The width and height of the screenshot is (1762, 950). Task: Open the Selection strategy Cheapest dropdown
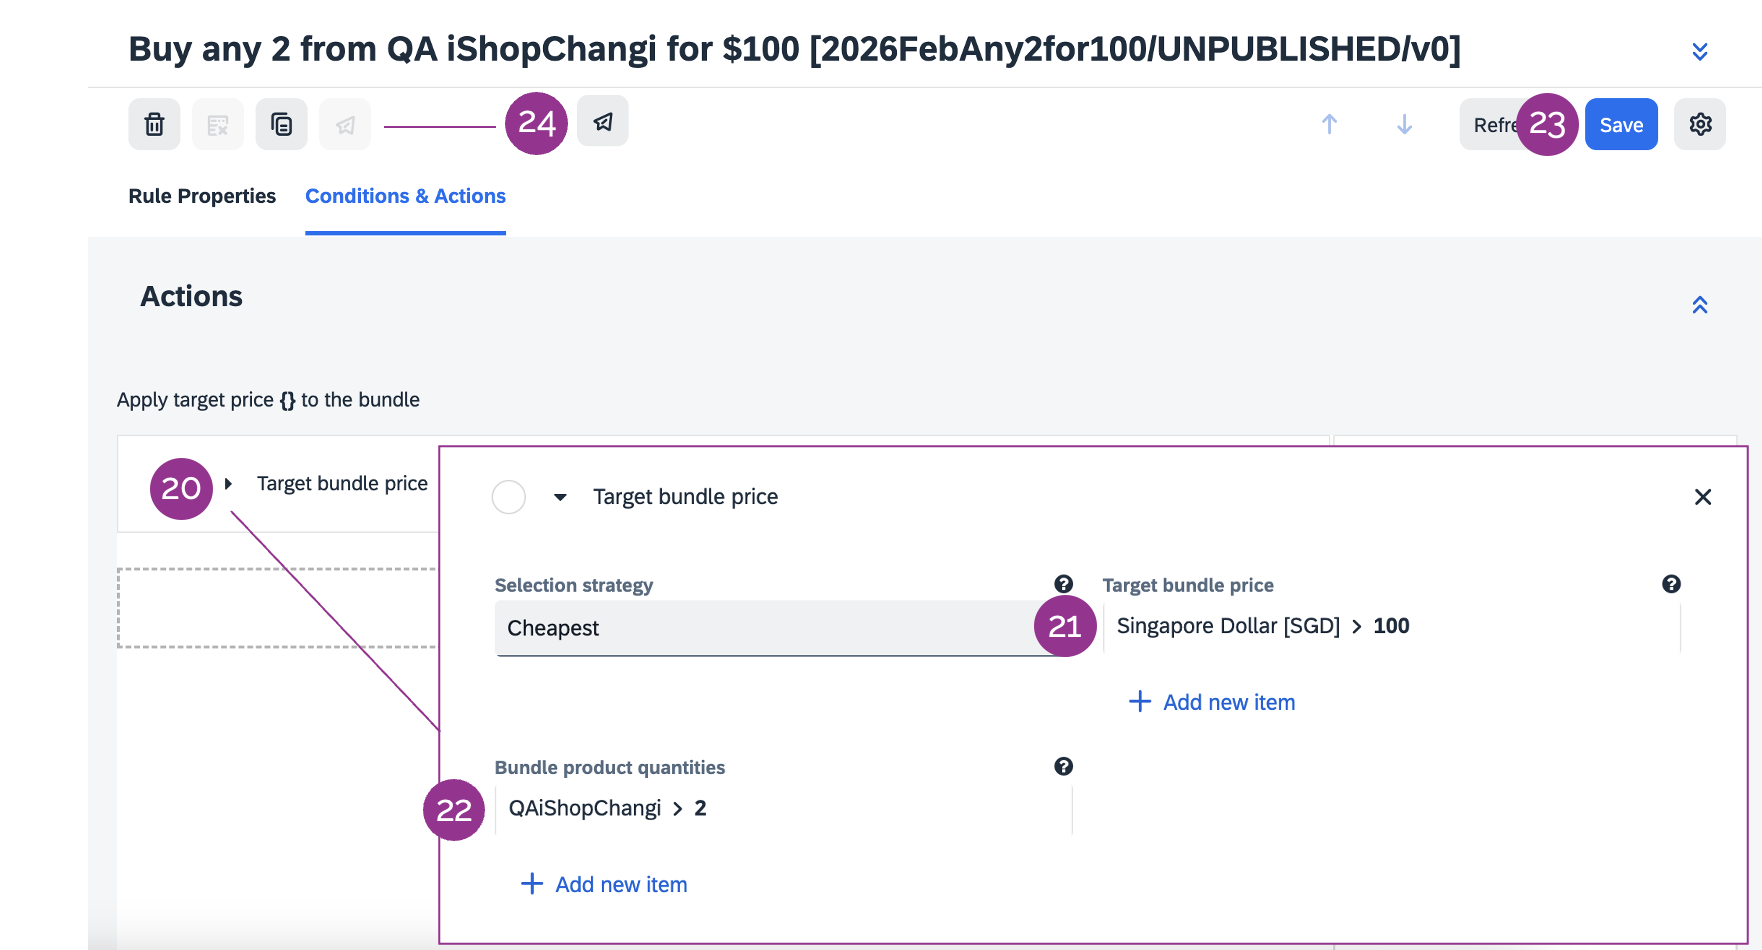pos(765,628)
